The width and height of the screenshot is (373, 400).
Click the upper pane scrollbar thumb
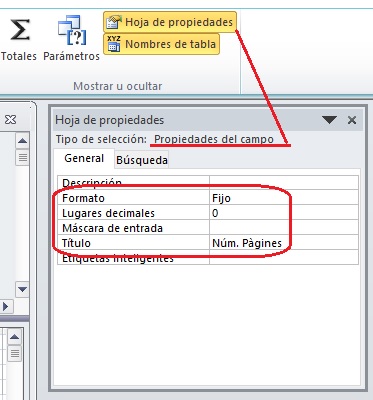click(x=22, y=157)
